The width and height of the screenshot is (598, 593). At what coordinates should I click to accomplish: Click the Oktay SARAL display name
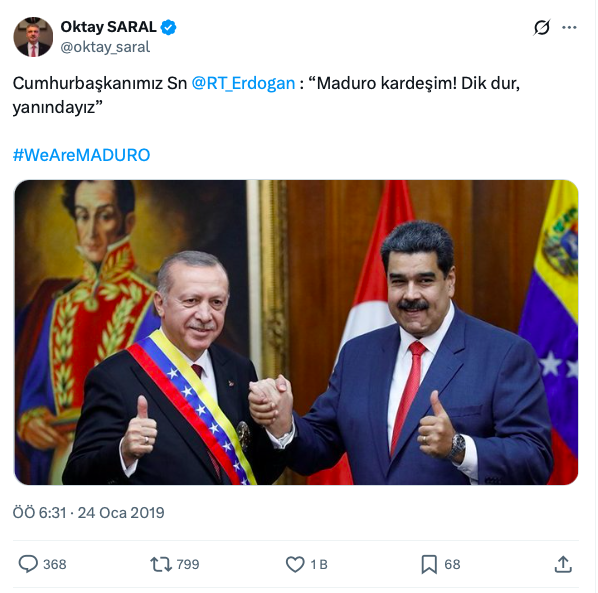pos(109,27)
